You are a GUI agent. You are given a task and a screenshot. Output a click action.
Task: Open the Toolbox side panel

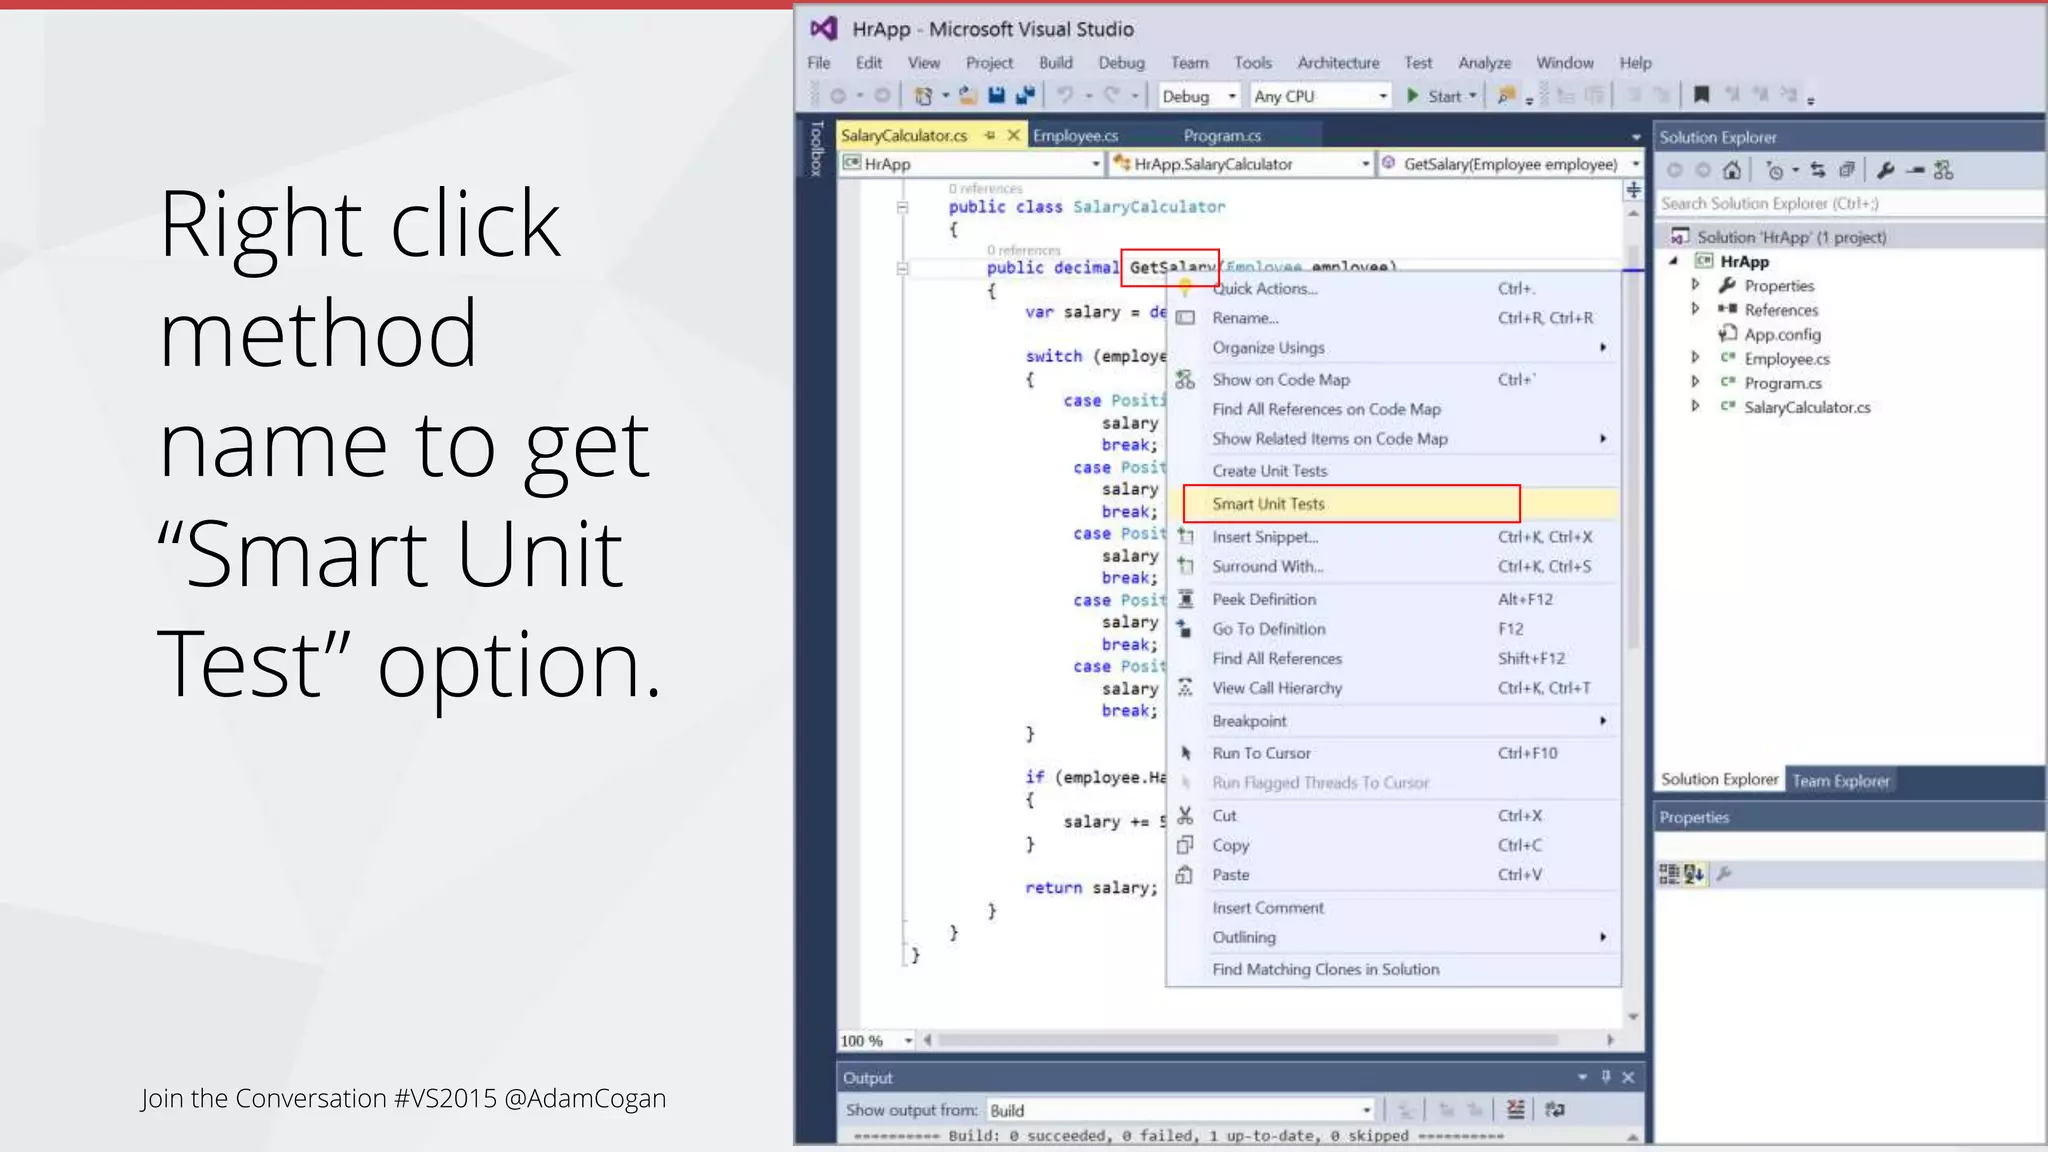coord(816,149)
